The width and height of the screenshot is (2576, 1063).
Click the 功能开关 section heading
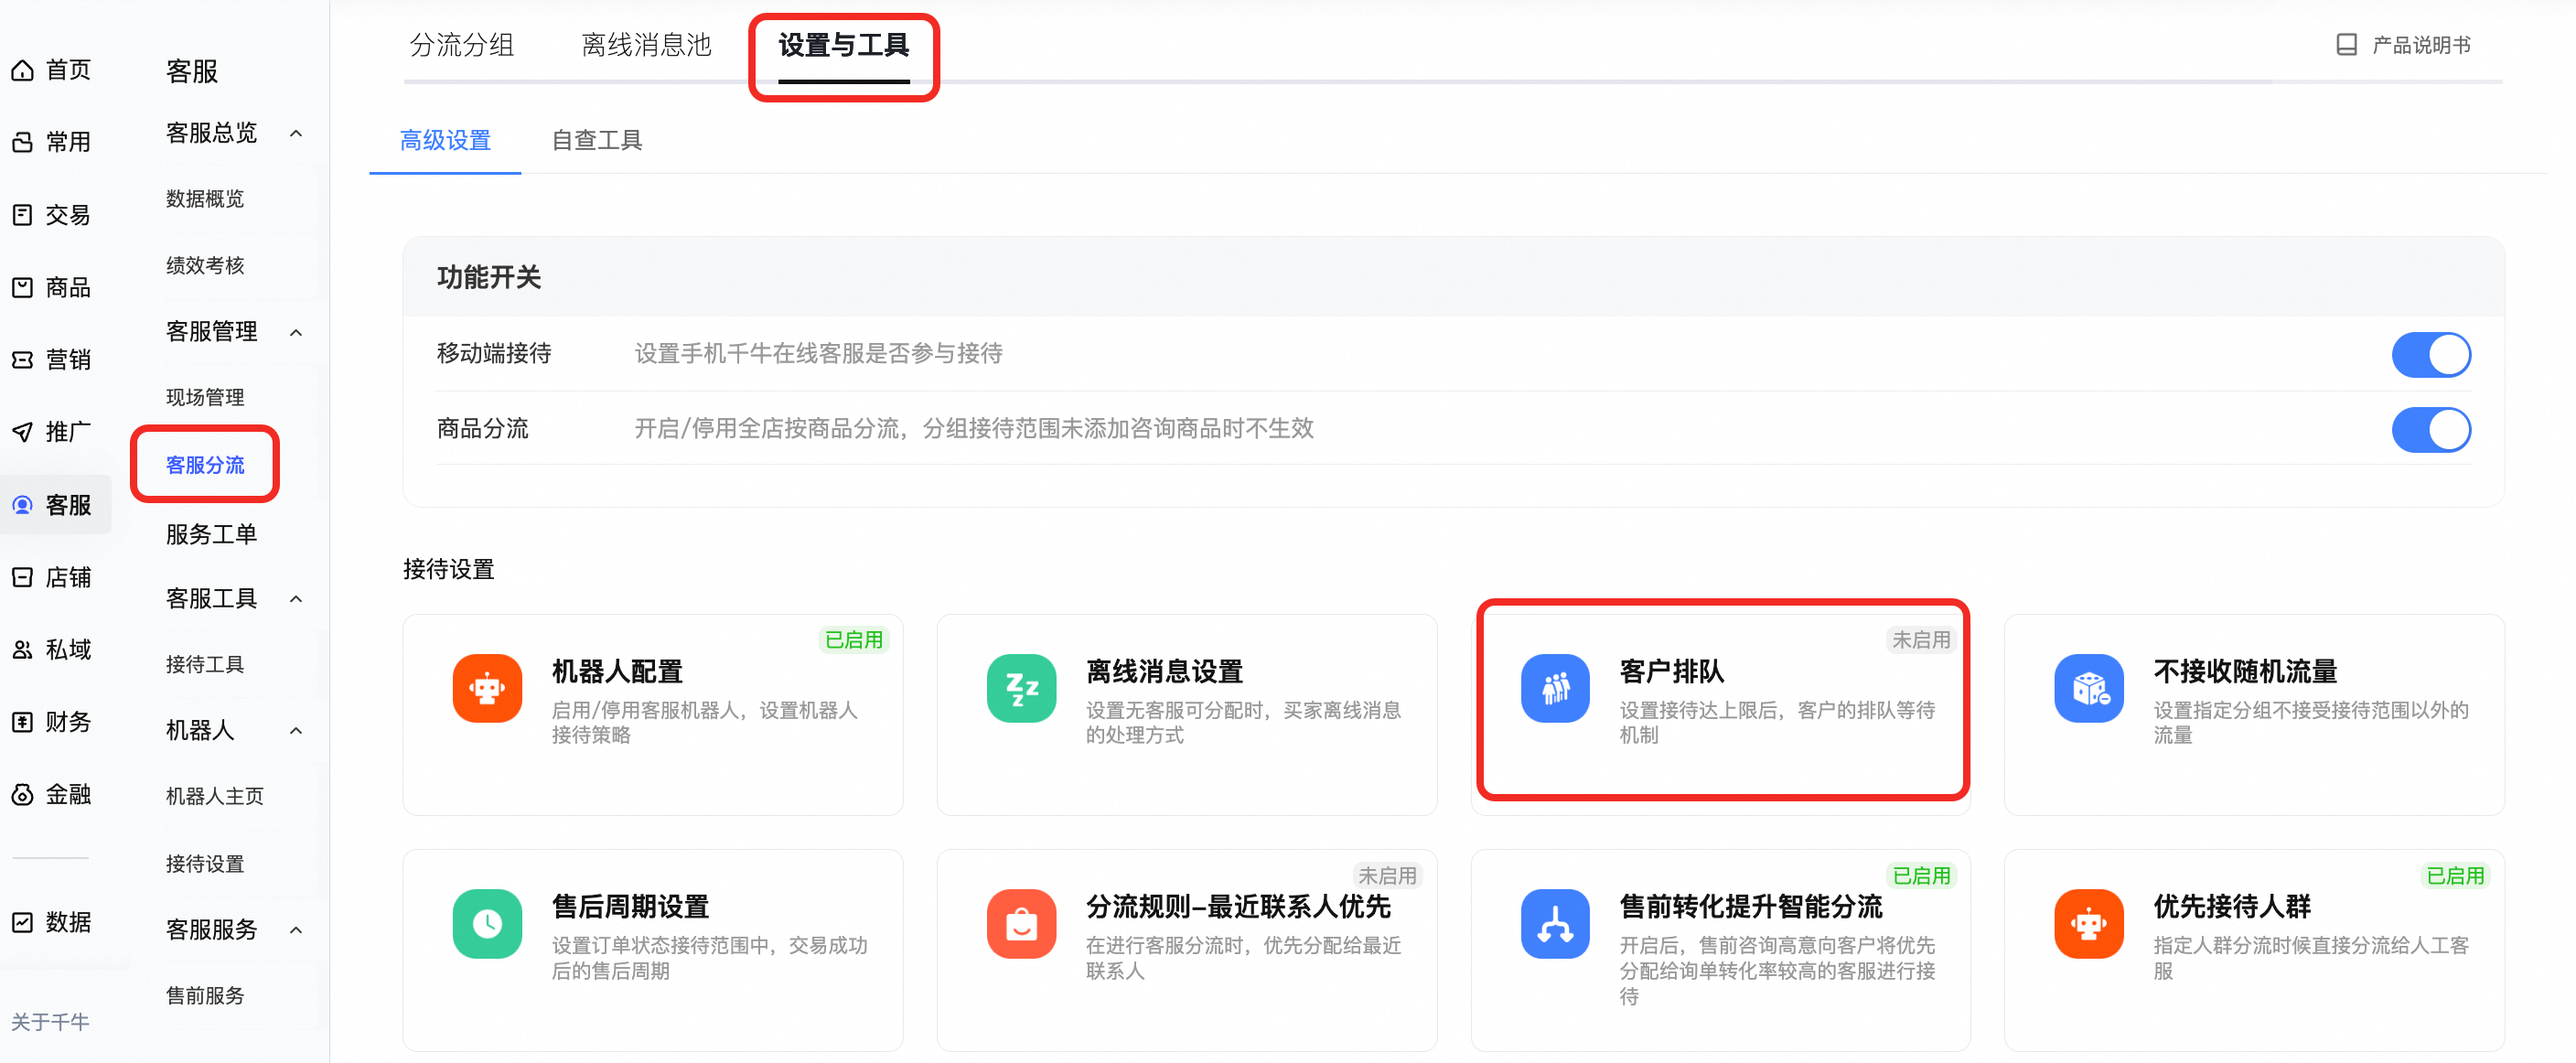(x=489, y=277)
